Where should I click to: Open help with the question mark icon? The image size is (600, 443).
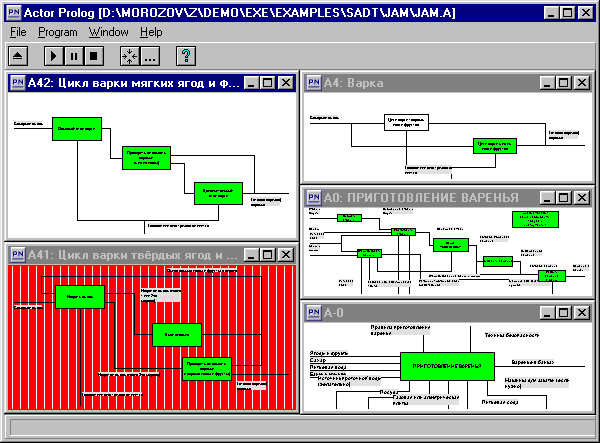pos(186,56)
